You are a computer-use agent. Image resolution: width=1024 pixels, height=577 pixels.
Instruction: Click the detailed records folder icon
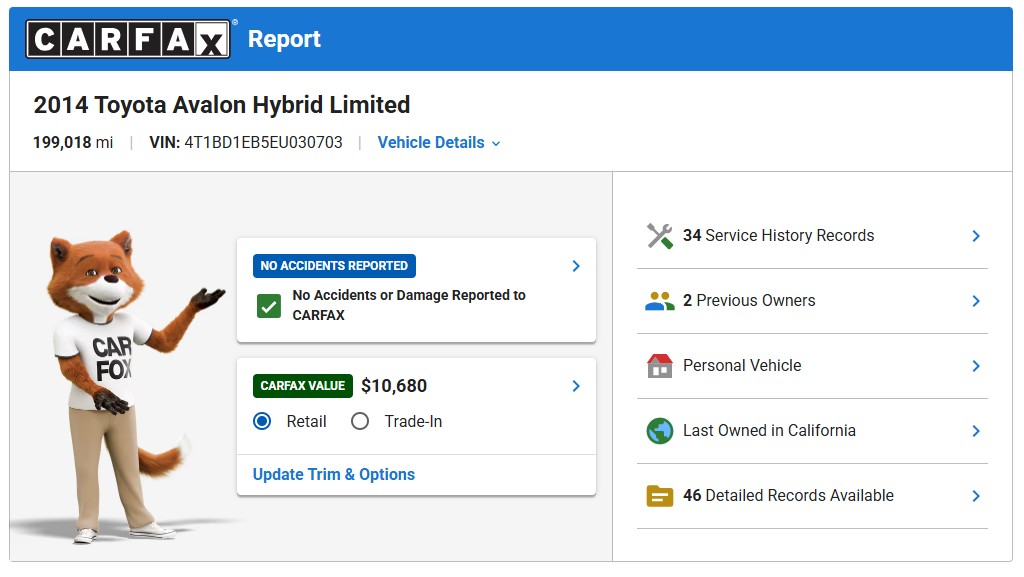click(660, 496)
